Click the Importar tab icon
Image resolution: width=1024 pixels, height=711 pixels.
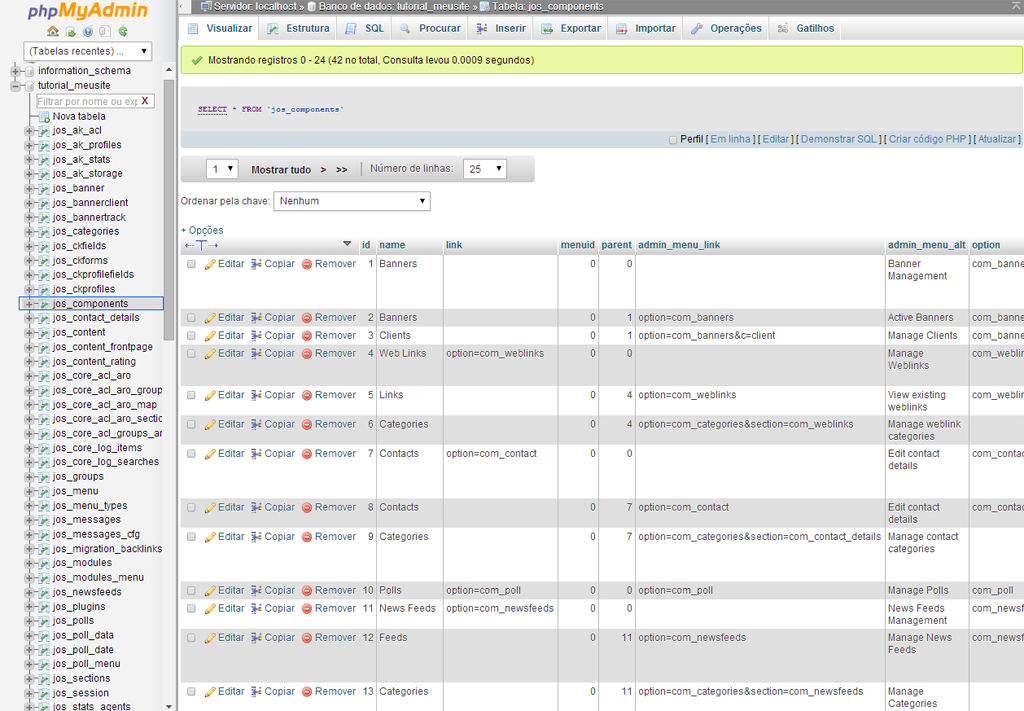622,29
